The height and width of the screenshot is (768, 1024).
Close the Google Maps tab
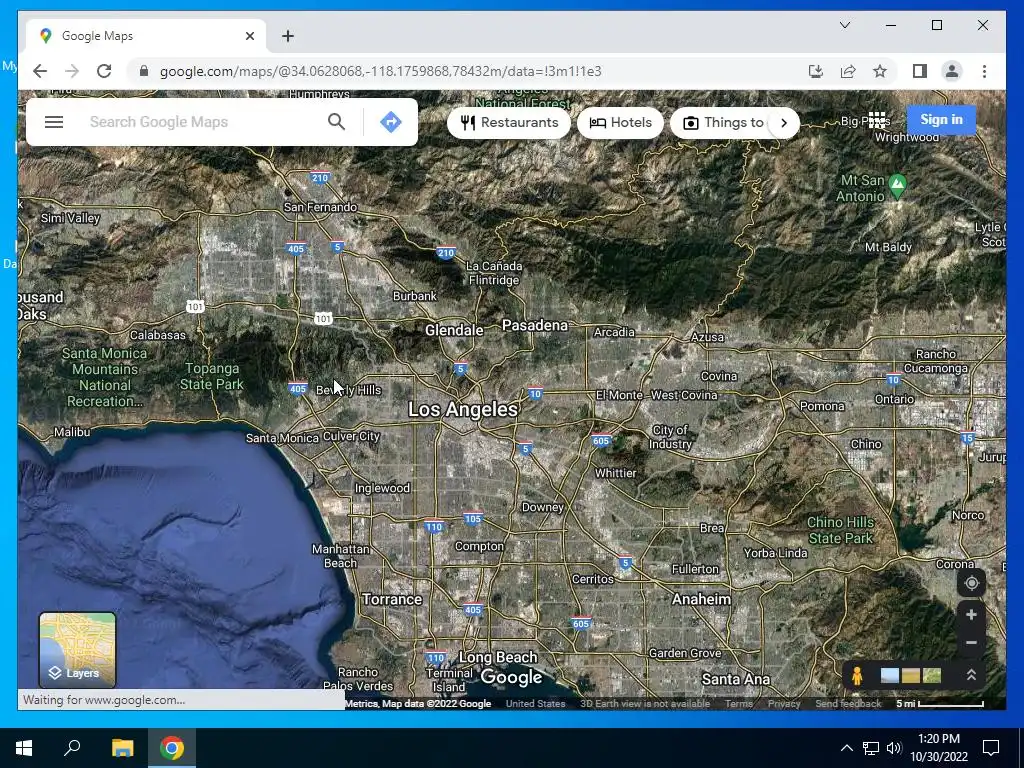(249, 36)
